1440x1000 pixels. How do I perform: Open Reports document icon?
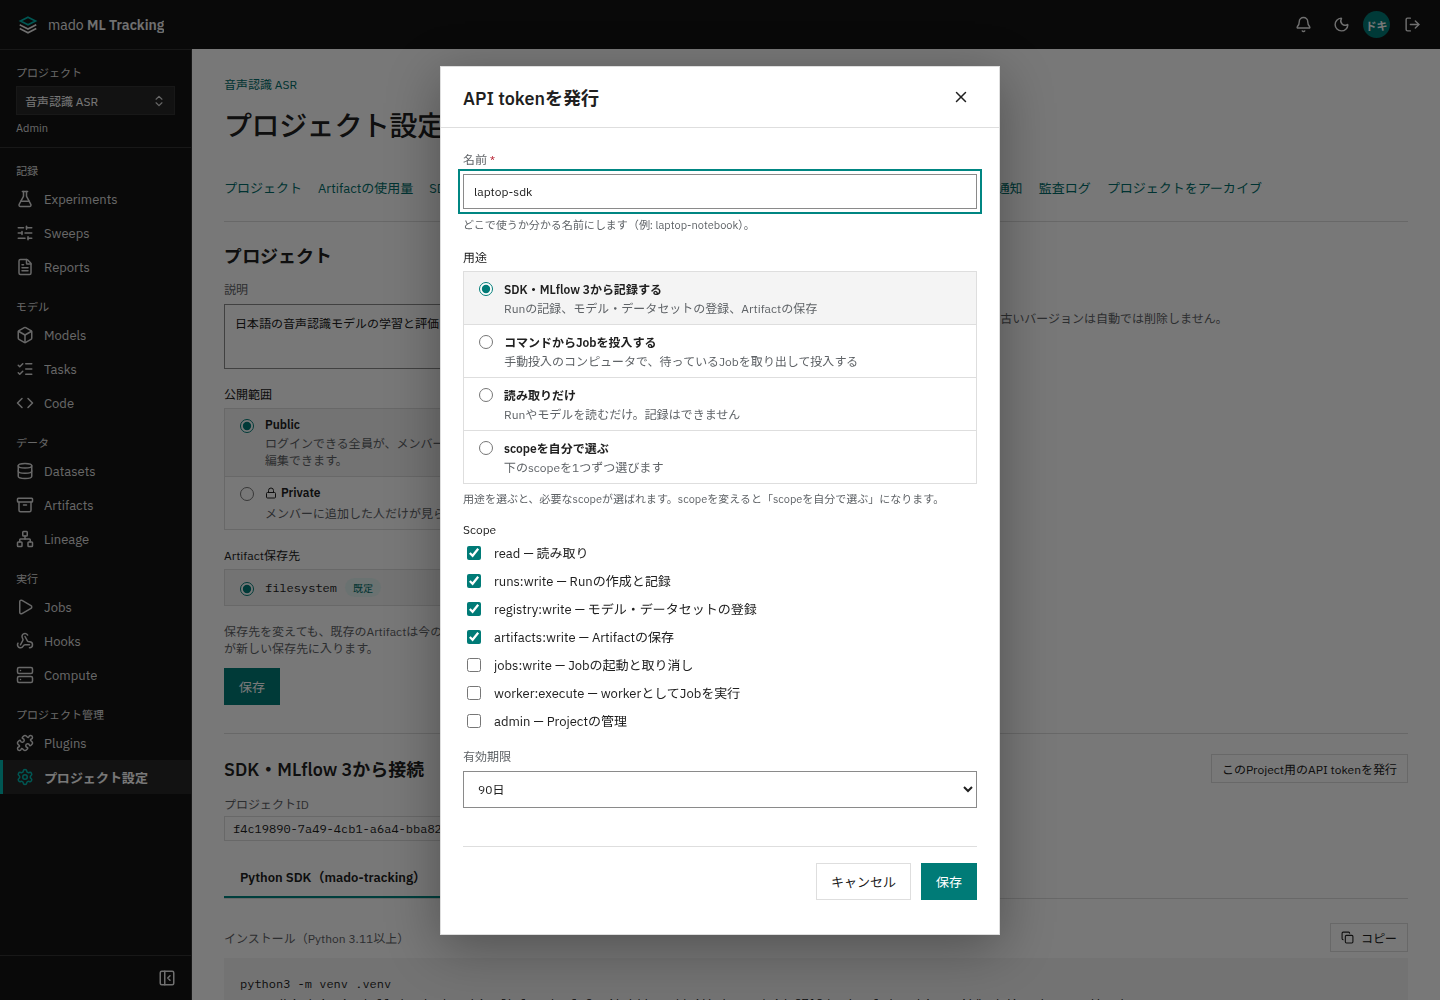tap(25, 267)
